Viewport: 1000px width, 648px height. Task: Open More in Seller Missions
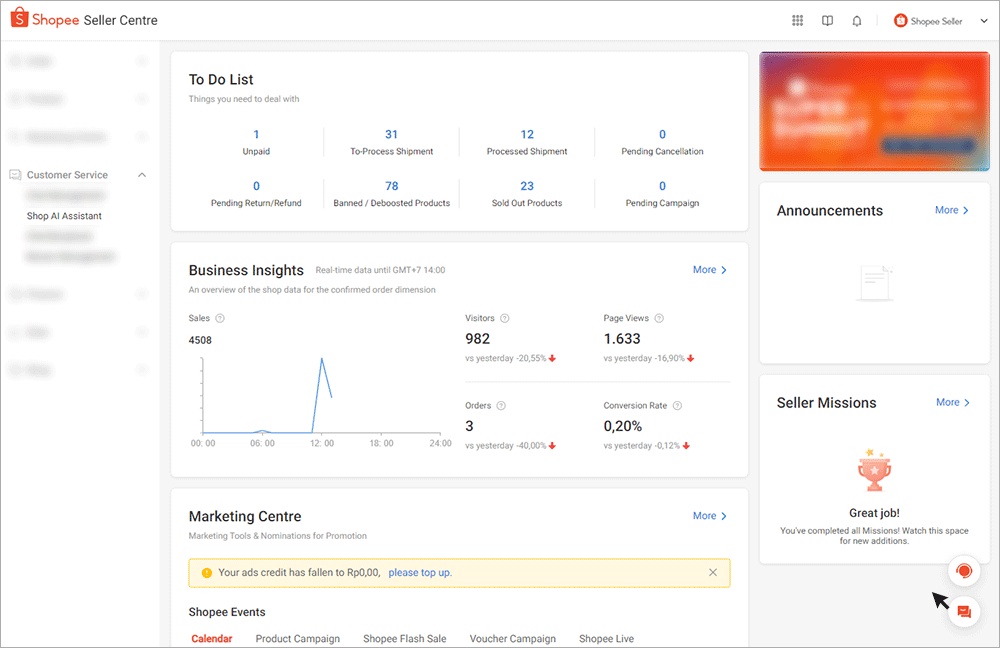coord(952,402)
